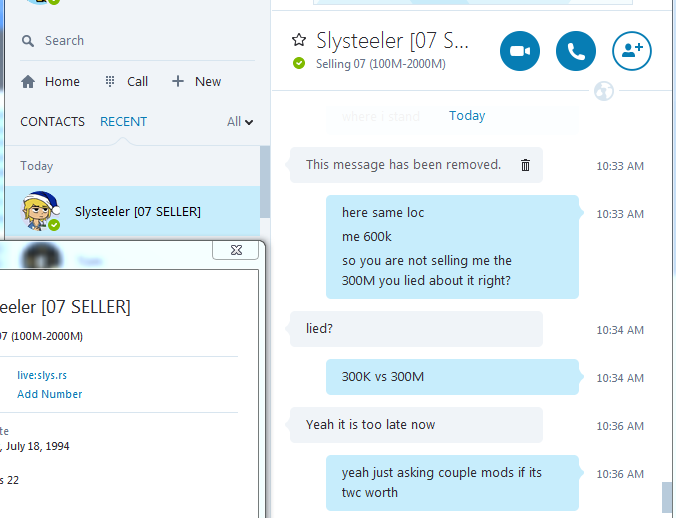Toggle the favorite star for Slysteeler
This screenshot has width=676, height=518.
tap(299, 40)
